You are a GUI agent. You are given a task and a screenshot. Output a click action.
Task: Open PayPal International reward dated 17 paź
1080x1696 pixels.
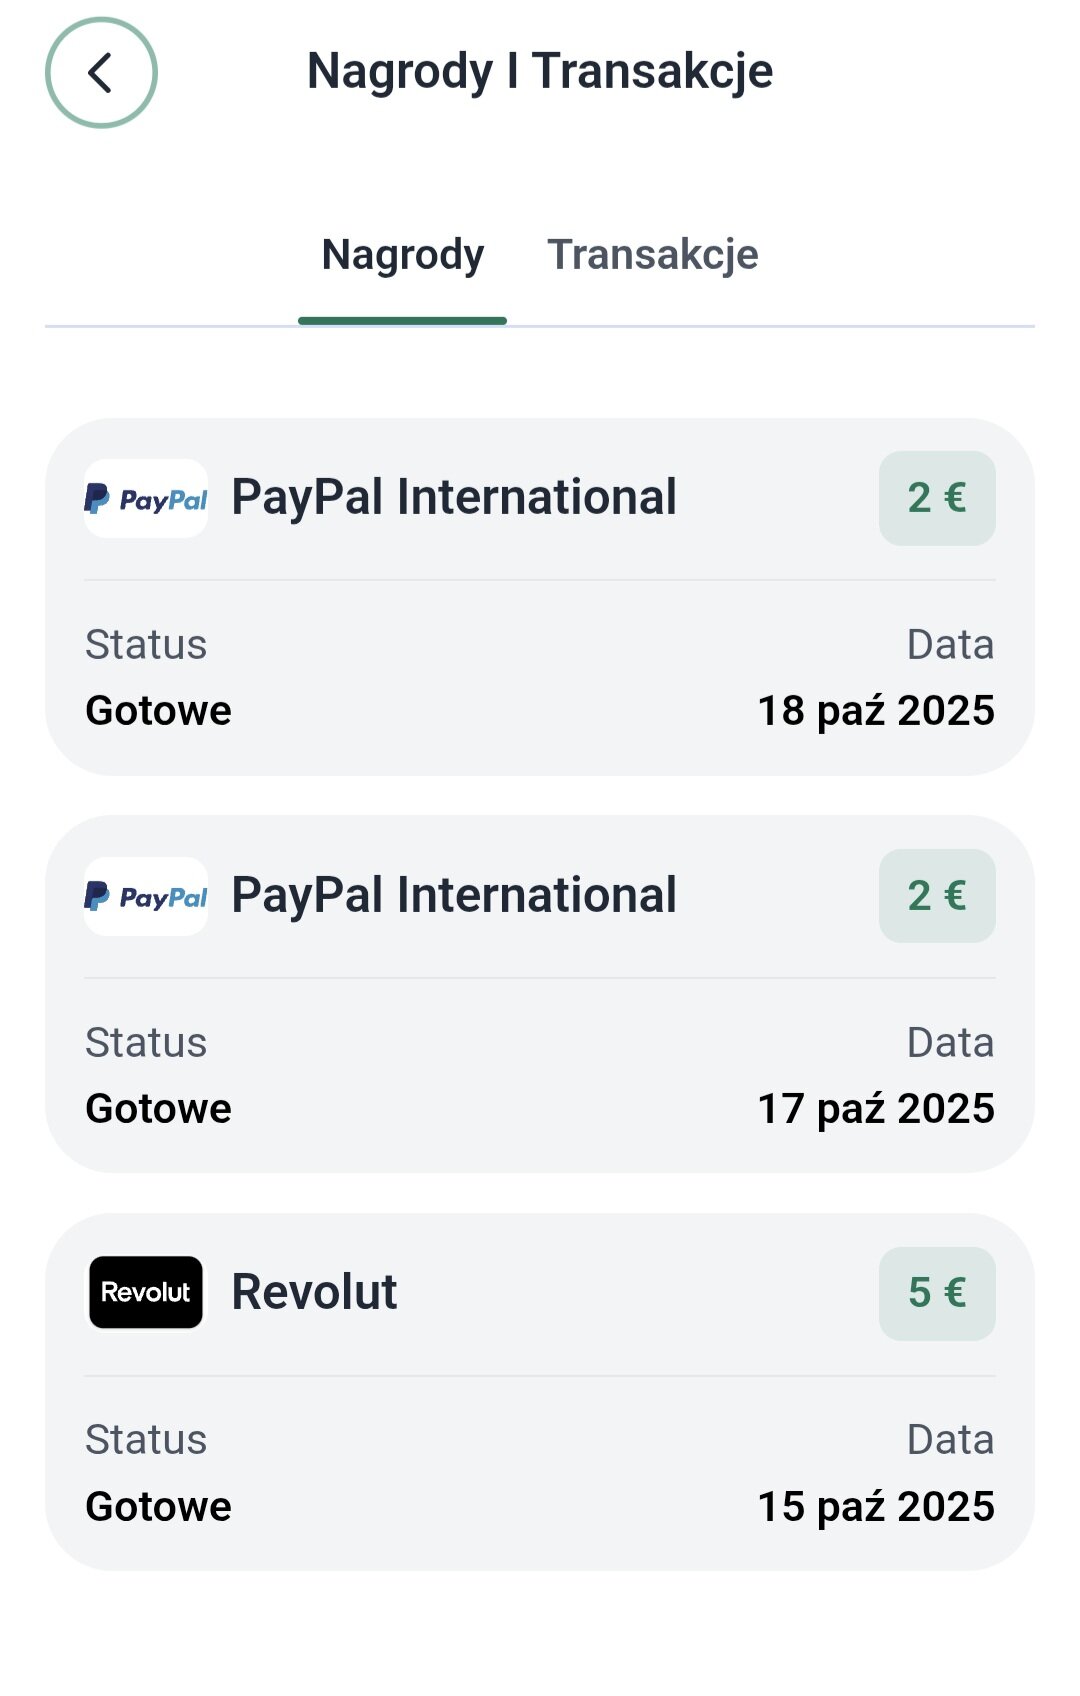(x=454, y=896)
